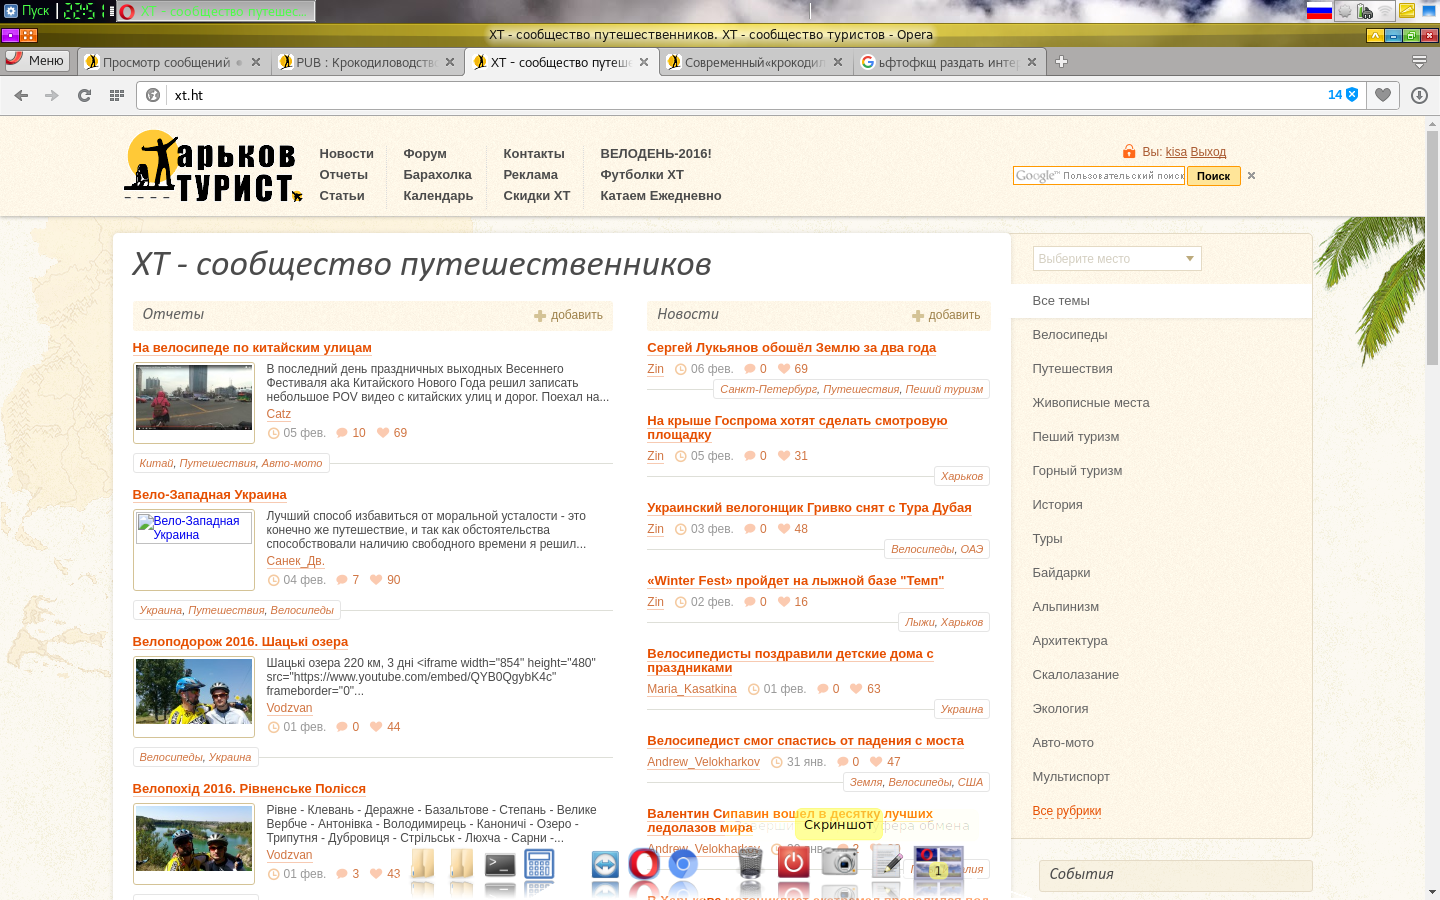Switch to the 'Просмотр сообщений' tab
Image resolution: width=1440 pixels, height=900 pixels.
[x=166, y=62]
